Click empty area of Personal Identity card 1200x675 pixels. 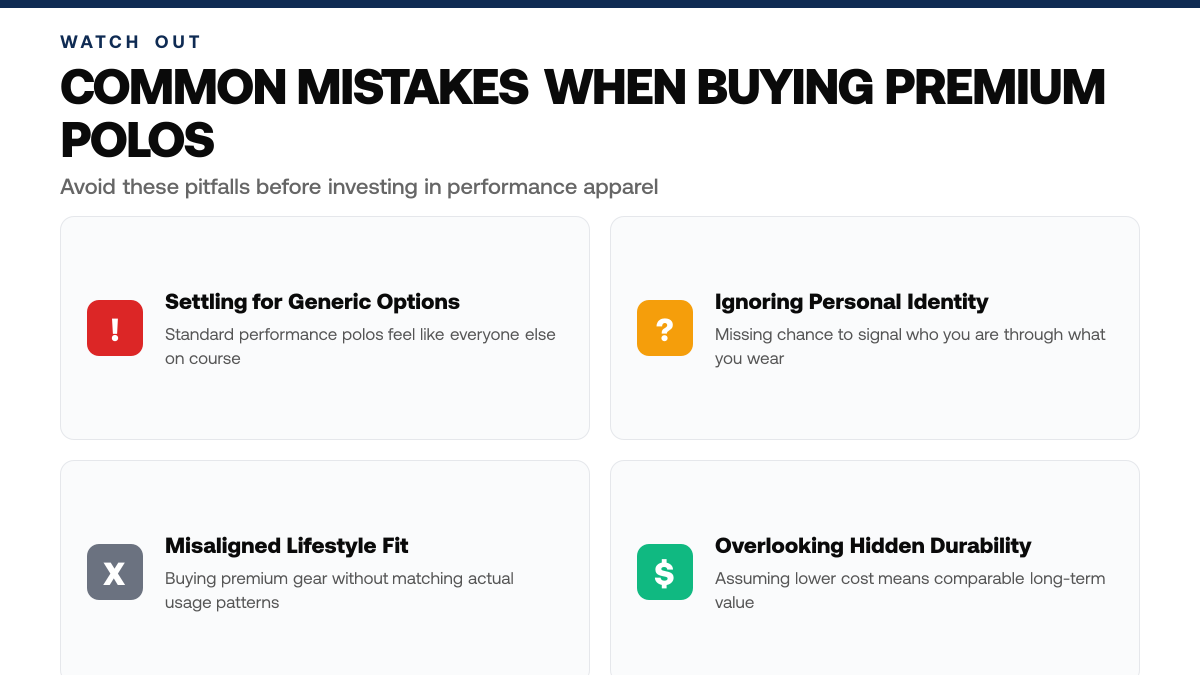tap(875, 405)
